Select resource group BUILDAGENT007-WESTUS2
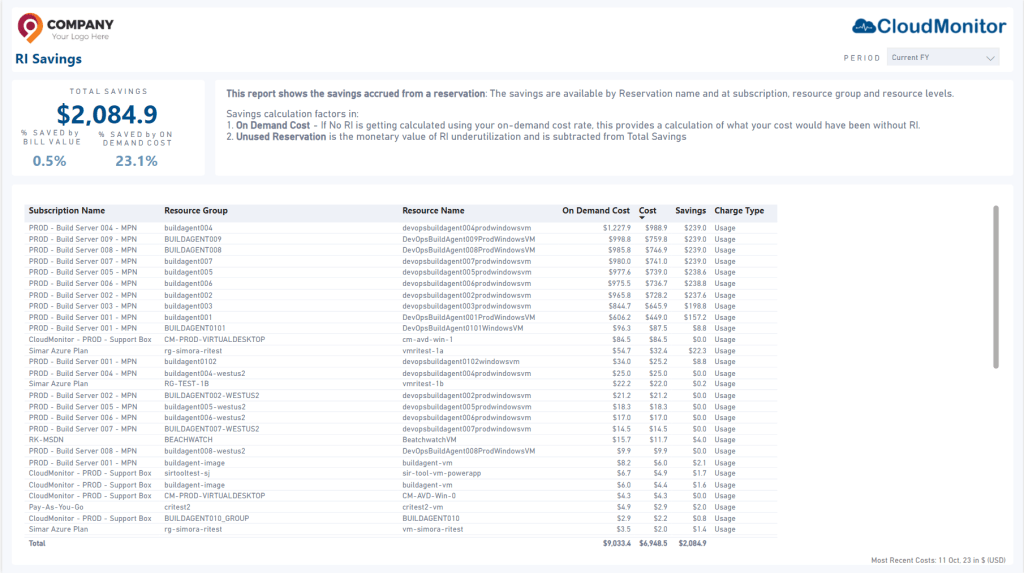This screenshot has height=573, width=1024. [x=212, y=429]
